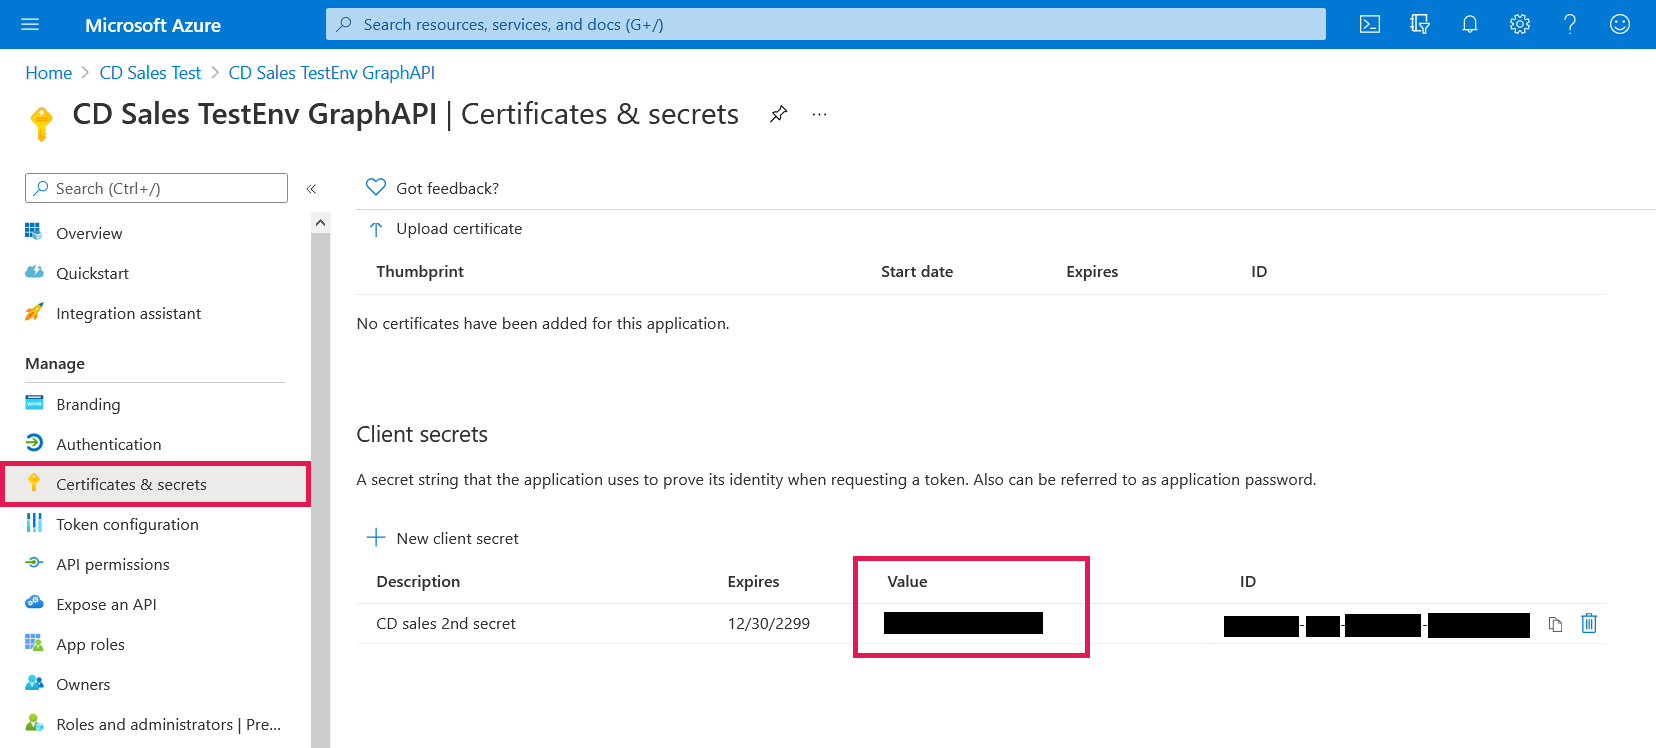Click the Upload certificate arrow icon
Viewport: 1656px width, 748px height.
click(376, 229)
